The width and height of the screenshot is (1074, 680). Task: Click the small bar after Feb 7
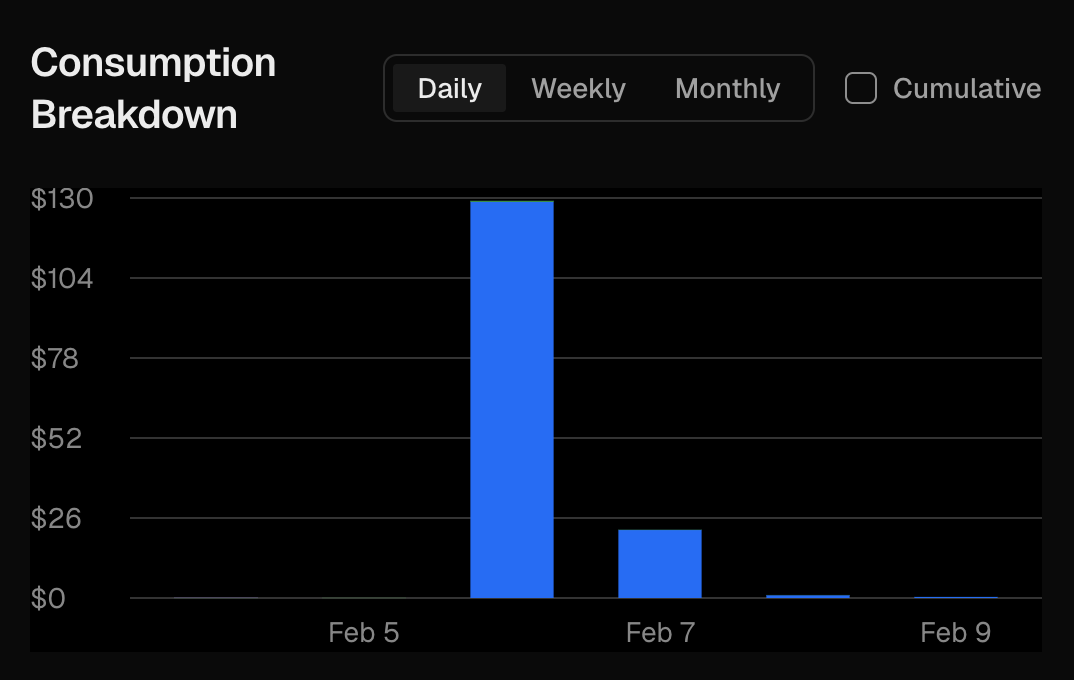(x=808, y=596)
